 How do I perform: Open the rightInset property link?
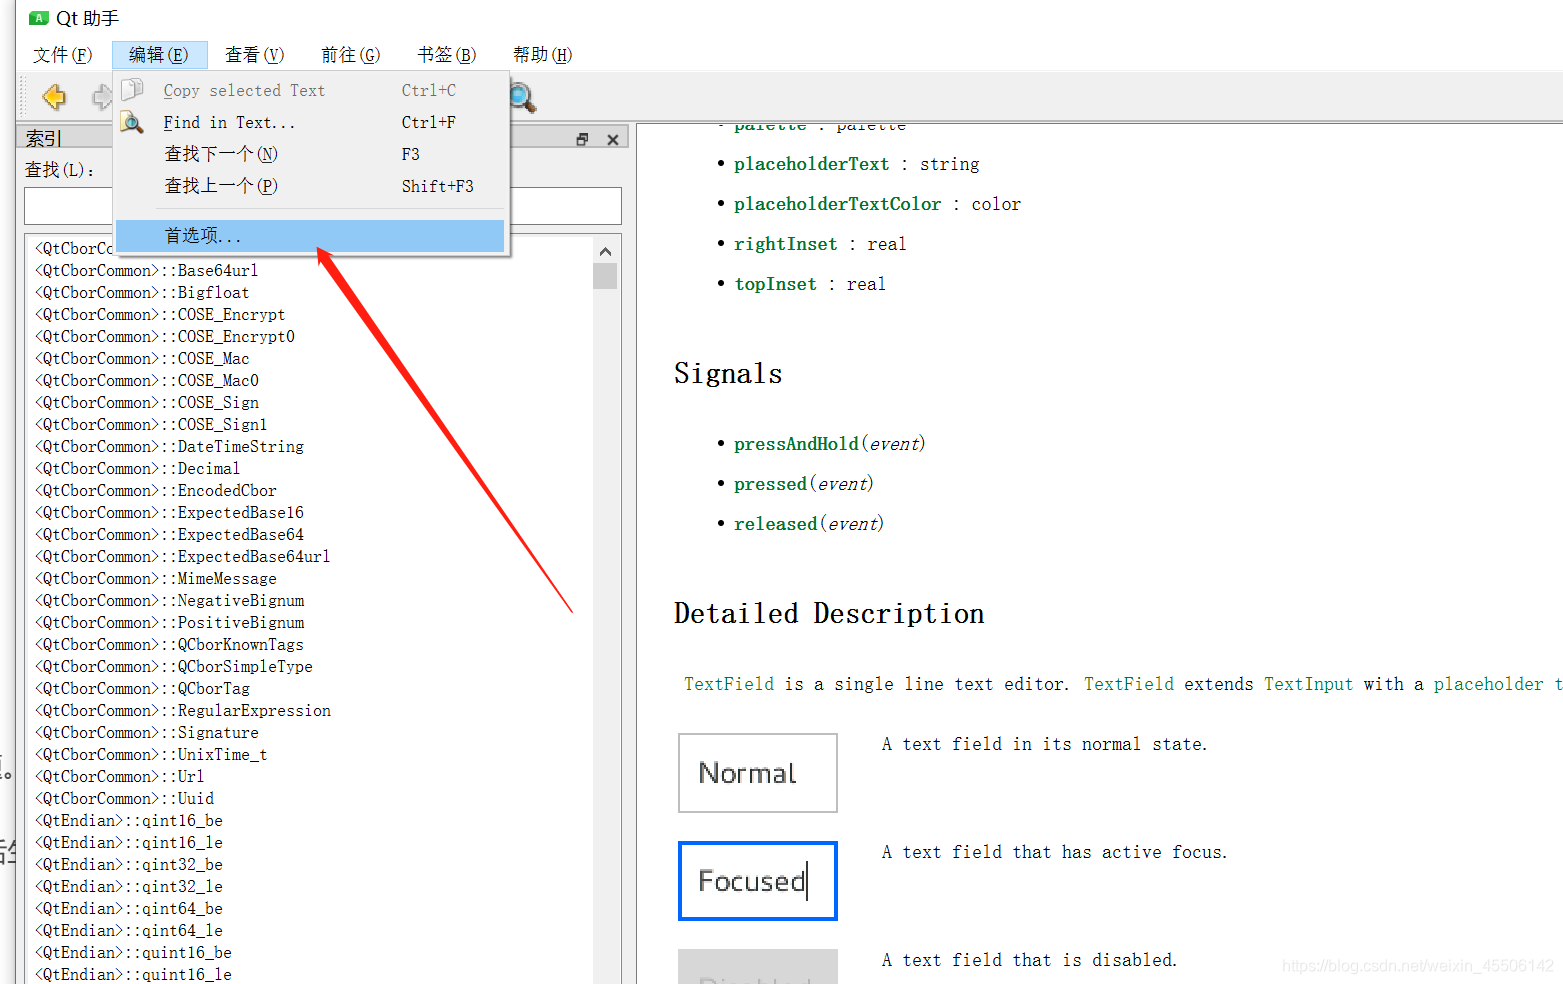coord(785,244)
